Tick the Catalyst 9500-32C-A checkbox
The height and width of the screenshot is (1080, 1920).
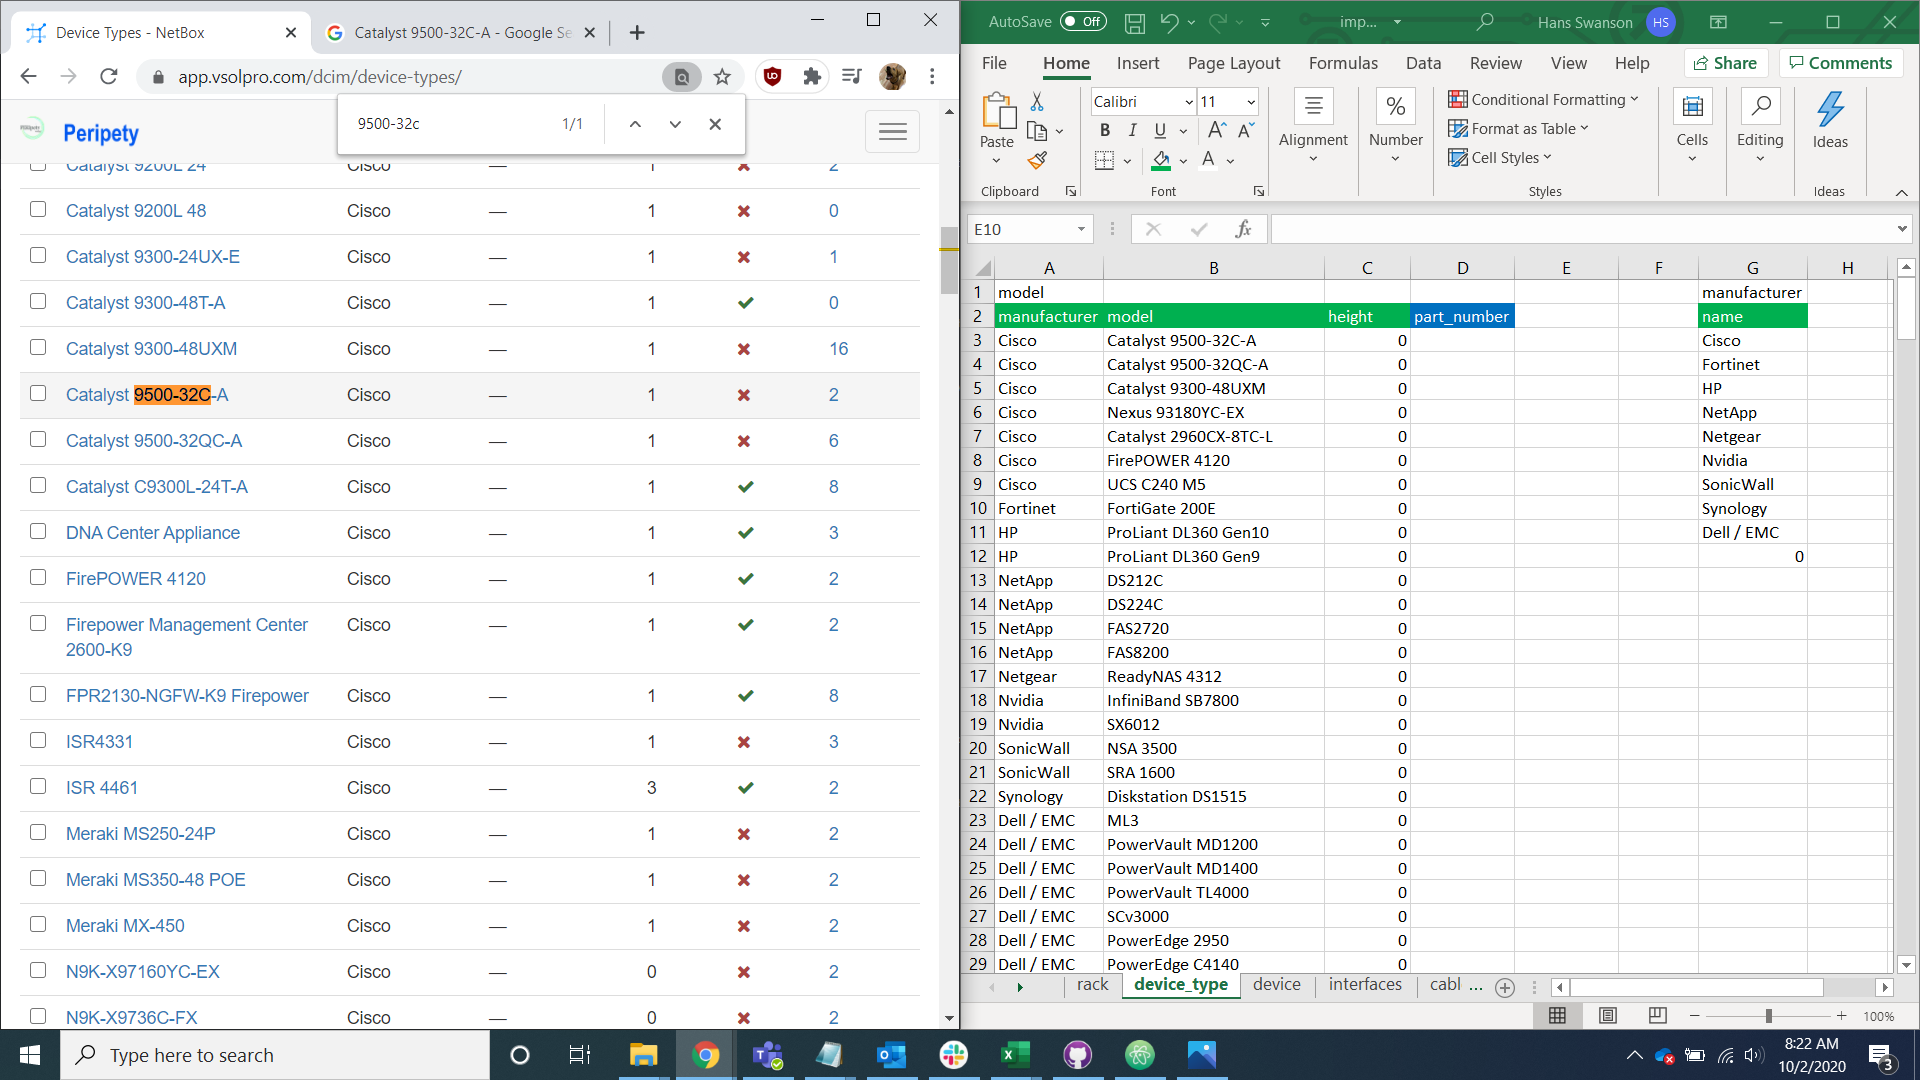point(38,394)
